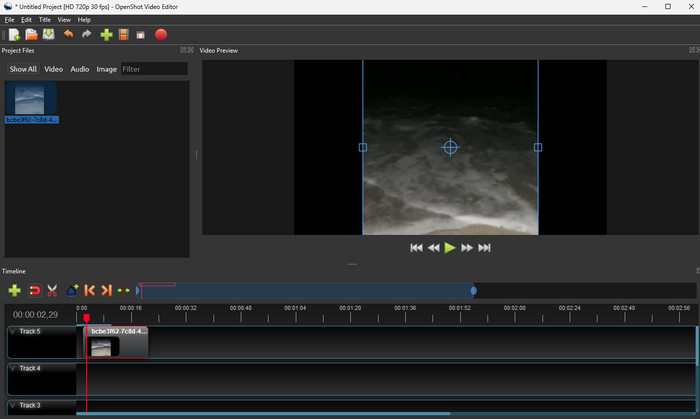The width and height of the screenshot is (700, 419).
Task: Select the clip on Track 5
Action: (117, 342)
